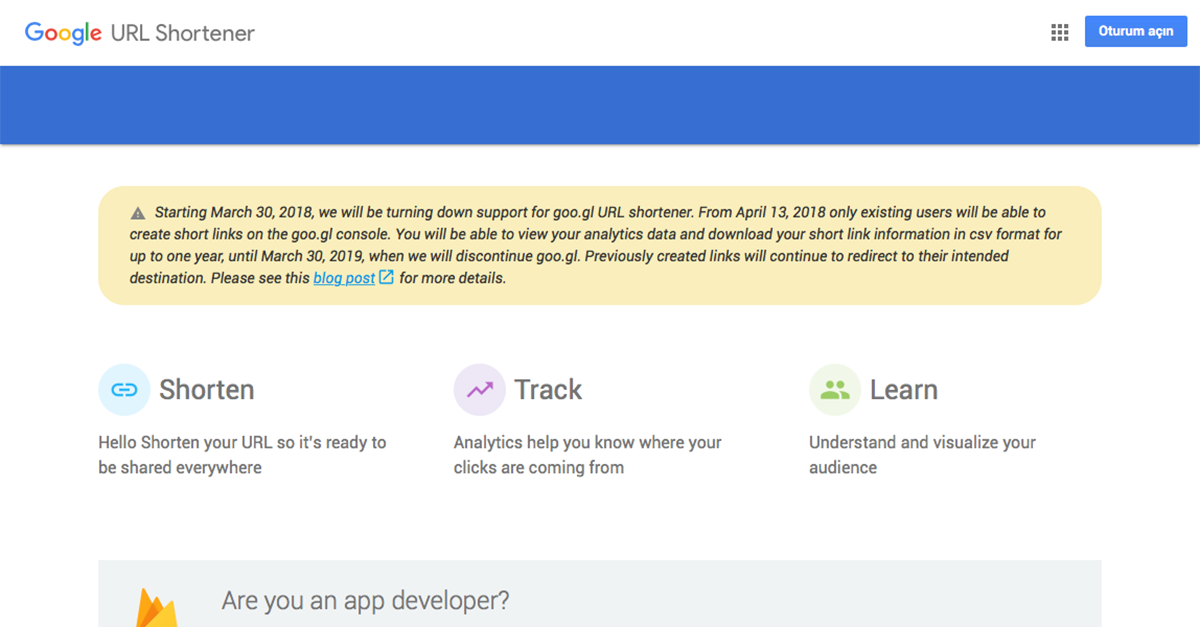Click "Are you an app developer?" heading
This screenshot has width=1200, height=627.
(365, 601)
